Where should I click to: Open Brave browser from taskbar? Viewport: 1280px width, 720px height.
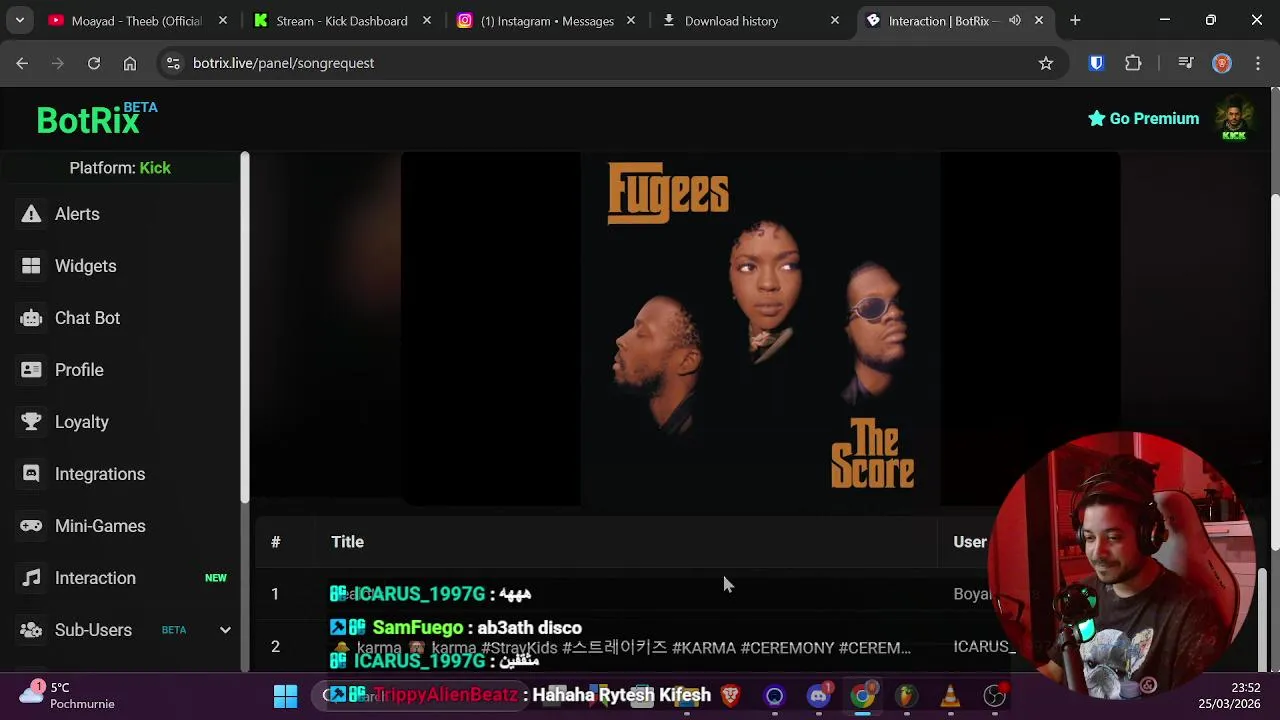(x=731, y=696)
